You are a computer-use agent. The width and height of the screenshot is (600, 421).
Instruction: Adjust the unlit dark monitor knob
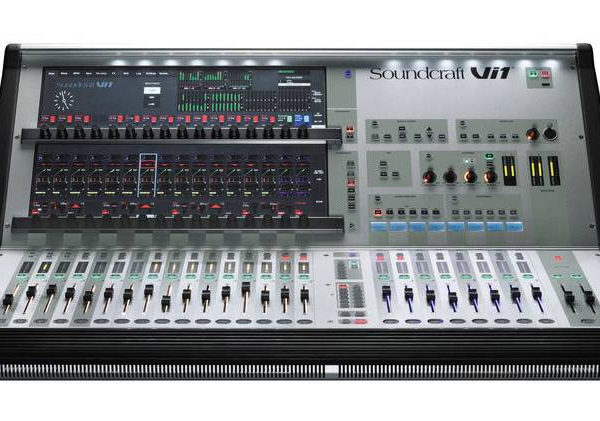tap(450, 177)
